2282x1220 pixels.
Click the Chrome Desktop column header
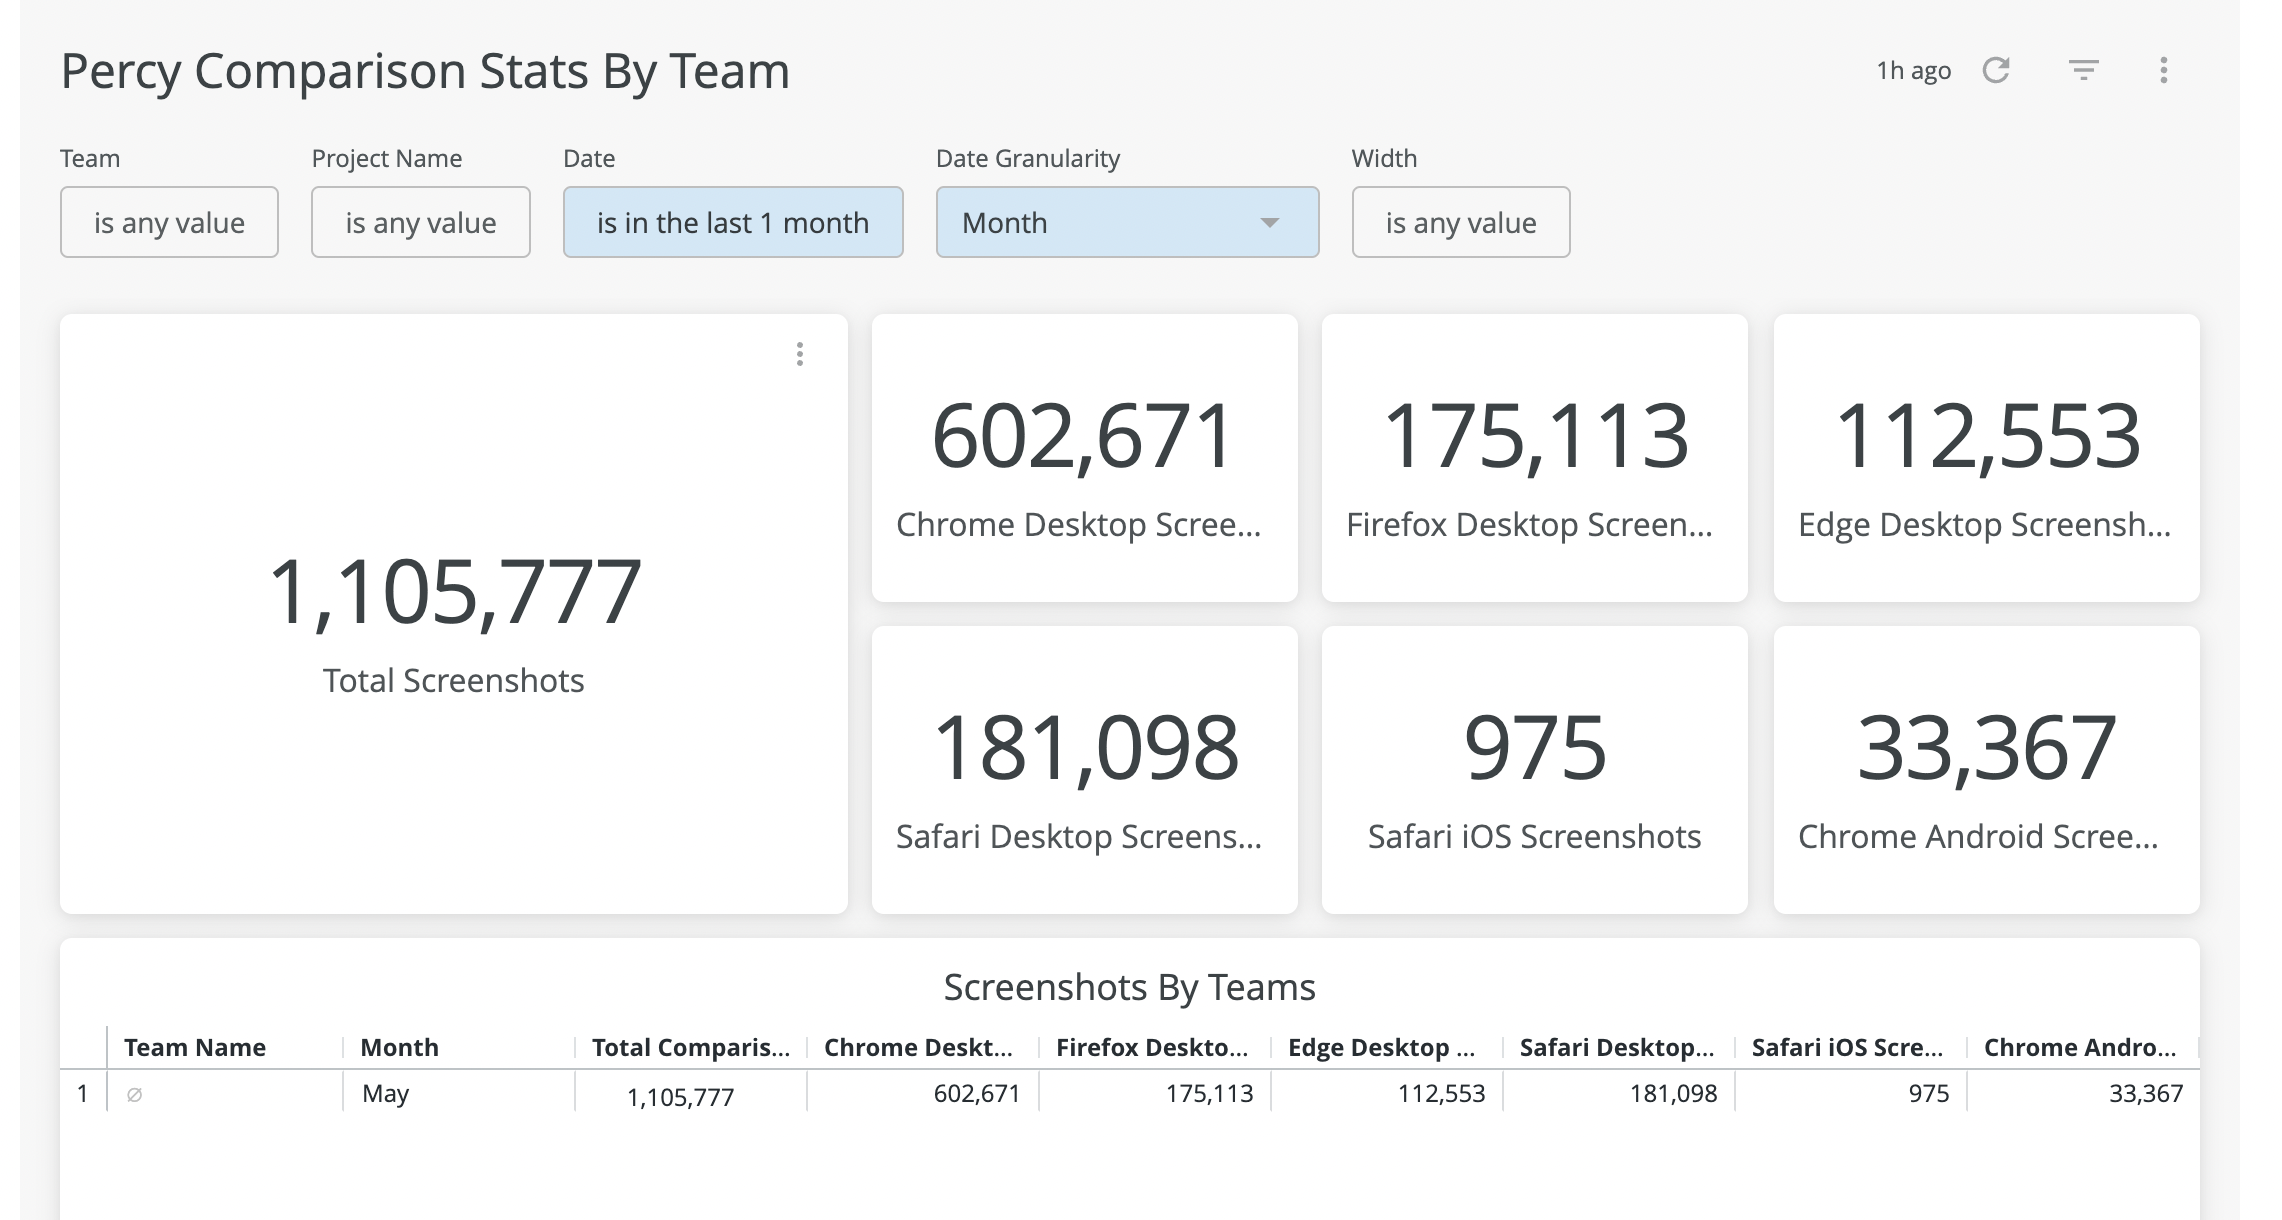click(918, 1047)
